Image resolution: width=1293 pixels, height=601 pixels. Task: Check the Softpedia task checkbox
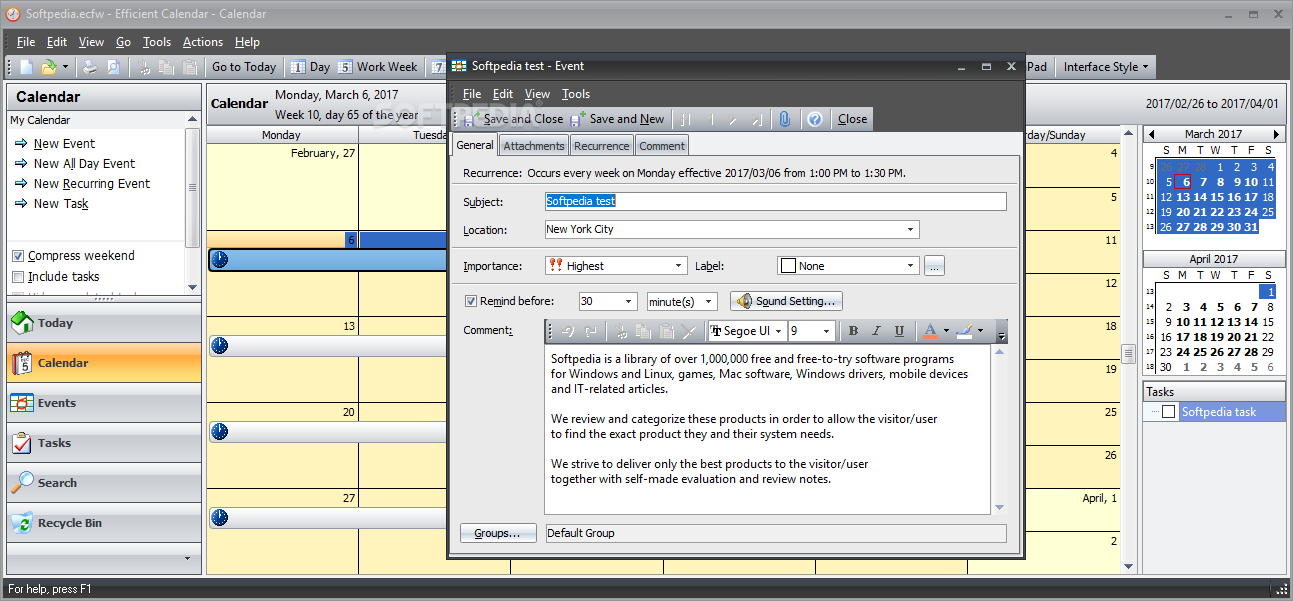pyautogui.click(x=1169, y=412)
